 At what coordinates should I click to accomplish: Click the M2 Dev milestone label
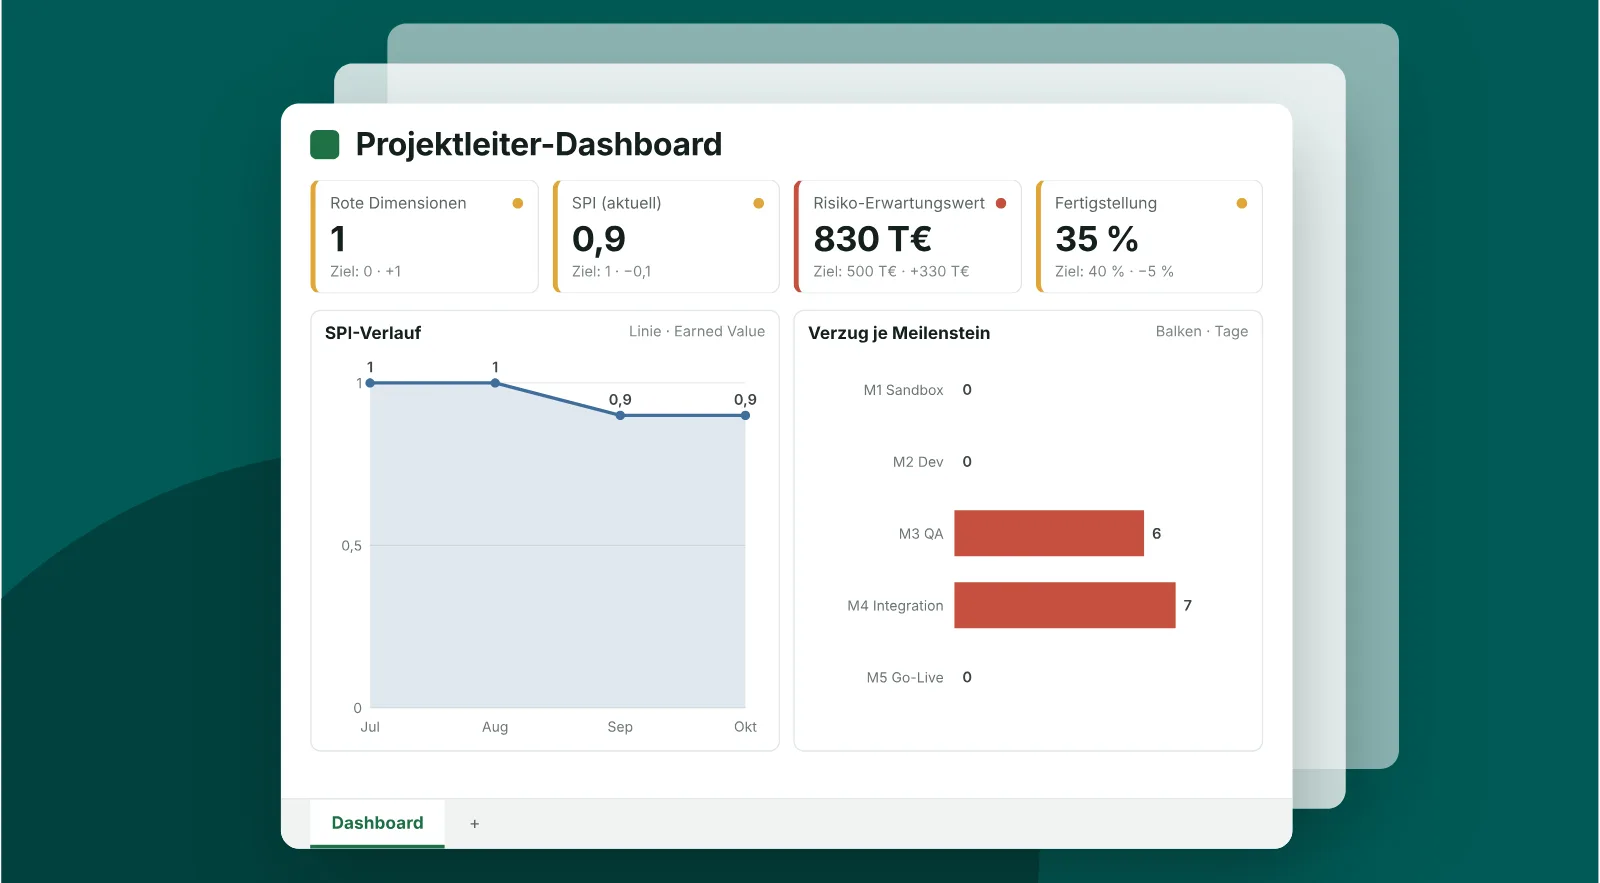(x=918, y=462)
